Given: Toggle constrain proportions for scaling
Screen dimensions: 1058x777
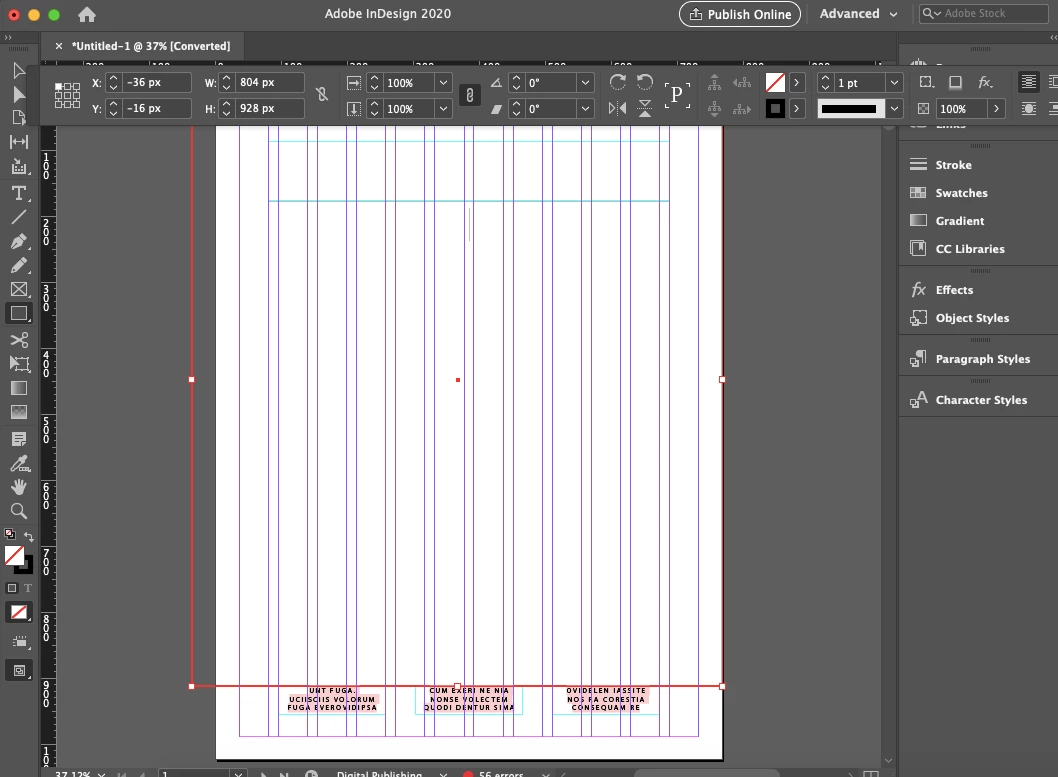Looking at the screenshot, I should 470,95.
